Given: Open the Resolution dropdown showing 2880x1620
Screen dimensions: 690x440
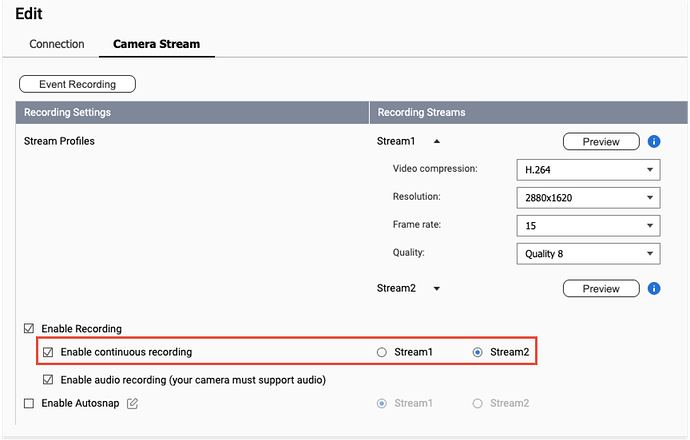Looking at the screenshot, I should [588, 198].
